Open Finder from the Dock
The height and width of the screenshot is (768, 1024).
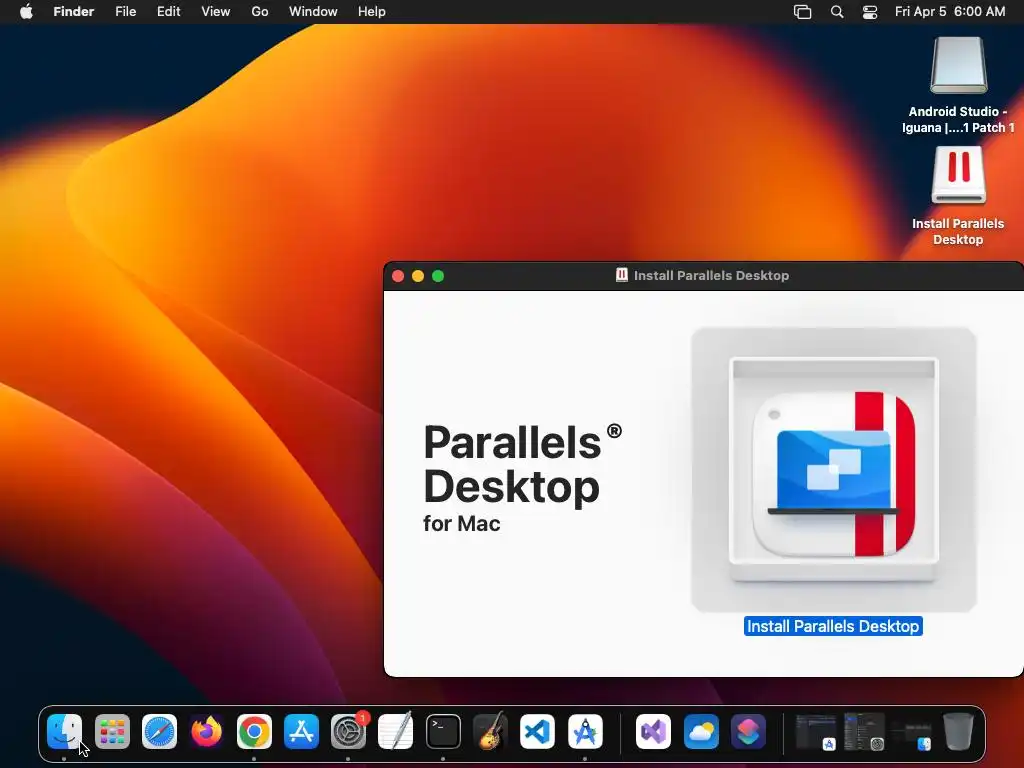[x=65, y=731]
